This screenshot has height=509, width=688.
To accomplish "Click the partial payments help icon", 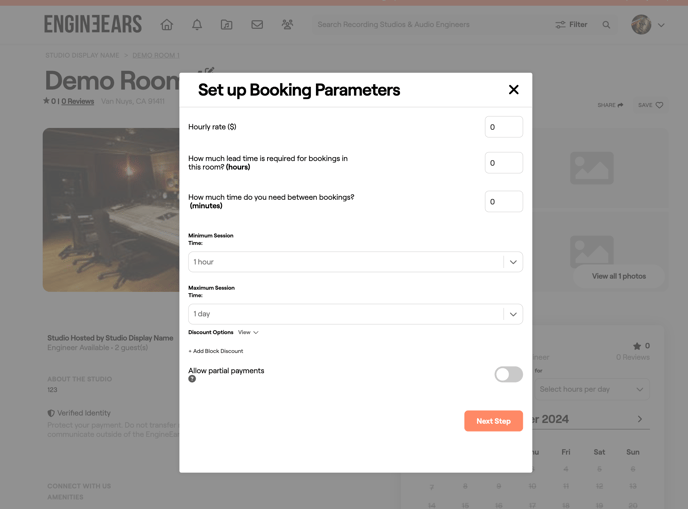I will (x=192, y=379).
